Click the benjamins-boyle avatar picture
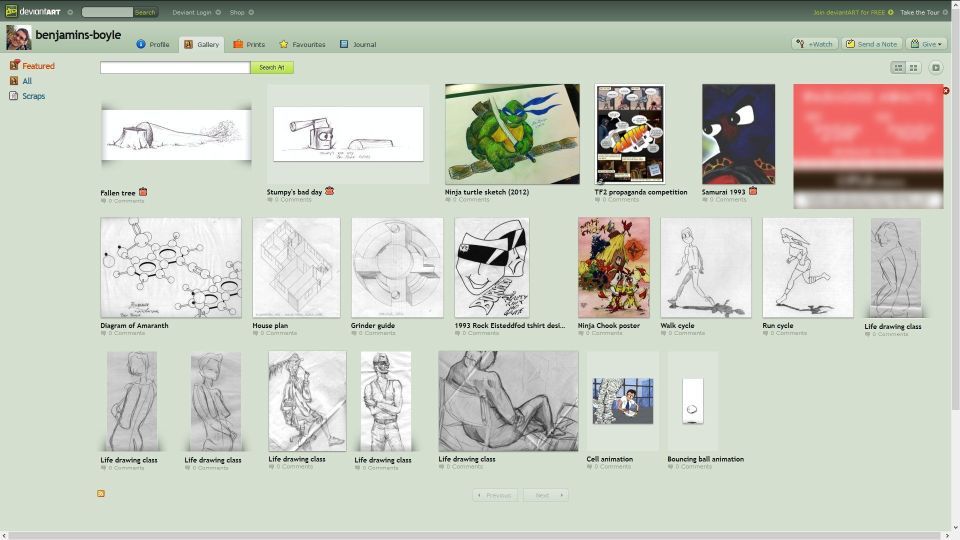The height and width of the screenshot is (540, 960). pos(18,38)
